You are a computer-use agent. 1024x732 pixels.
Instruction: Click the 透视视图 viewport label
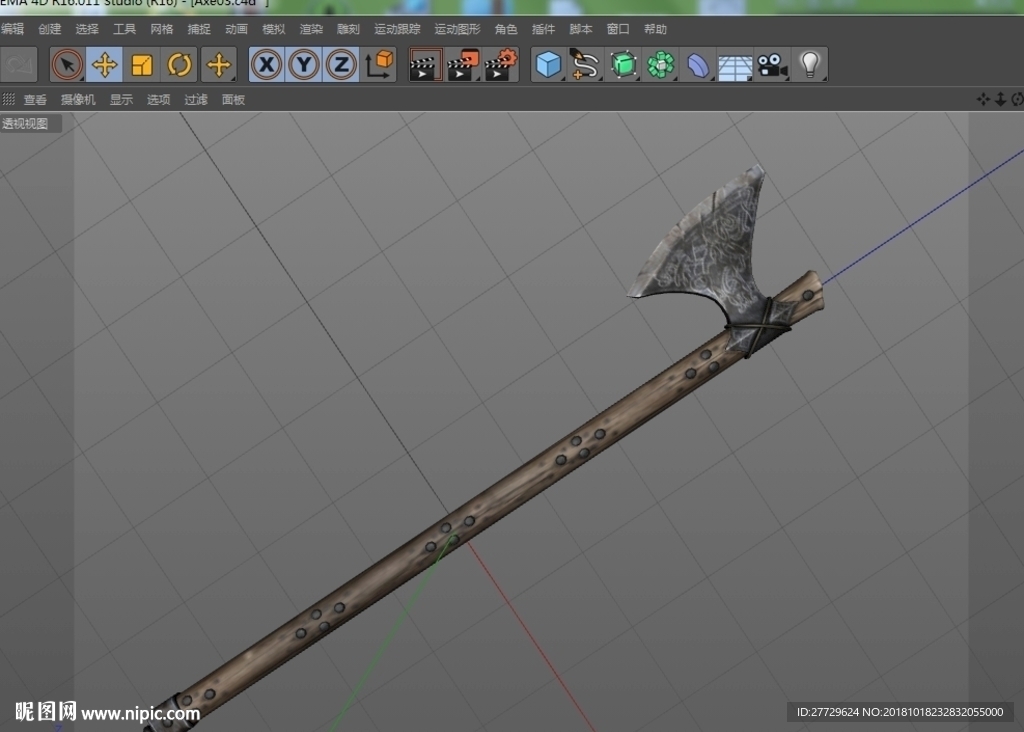(x=25, y=123)
